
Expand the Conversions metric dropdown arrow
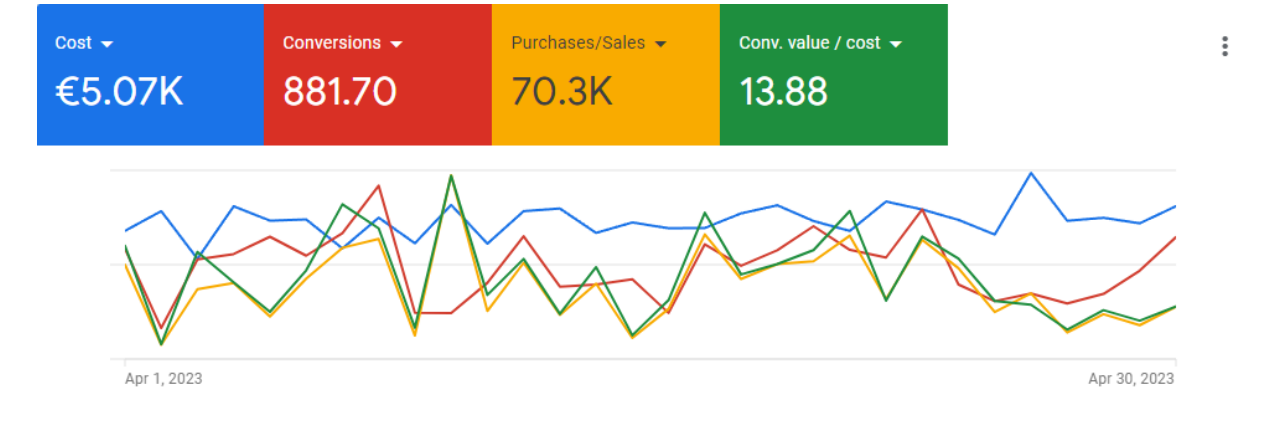(396, 44)
